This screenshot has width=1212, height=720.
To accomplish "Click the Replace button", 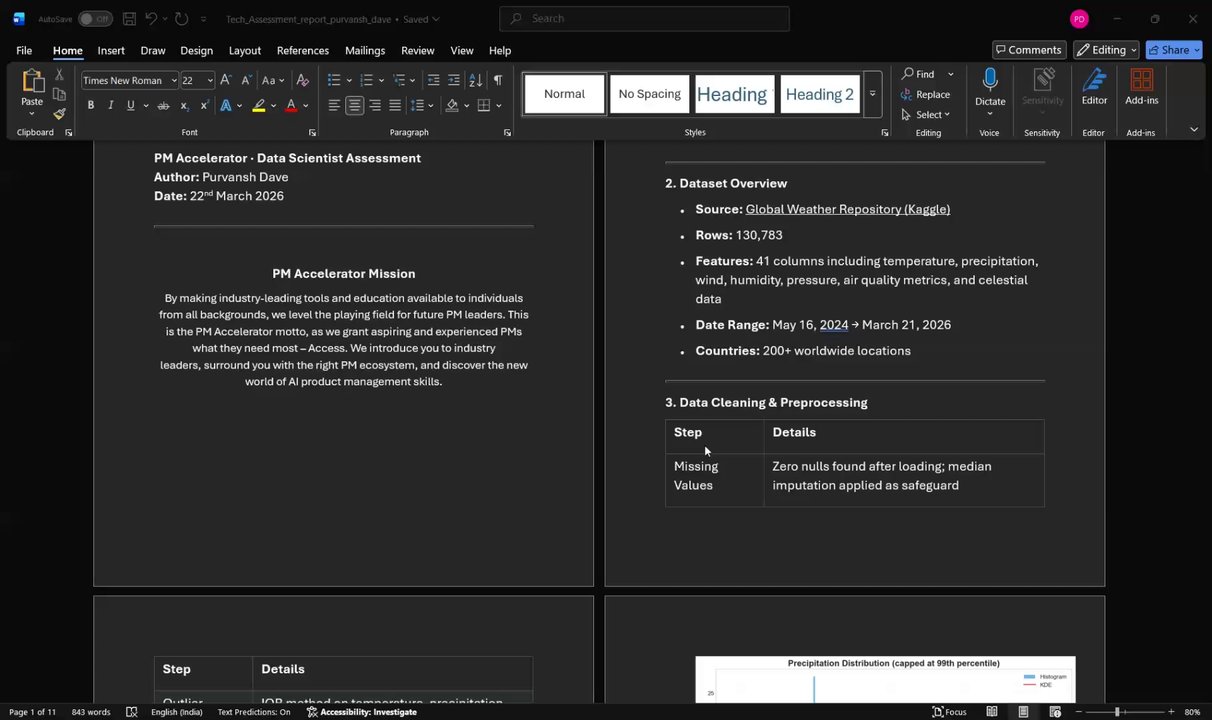I will coord(926,94).
